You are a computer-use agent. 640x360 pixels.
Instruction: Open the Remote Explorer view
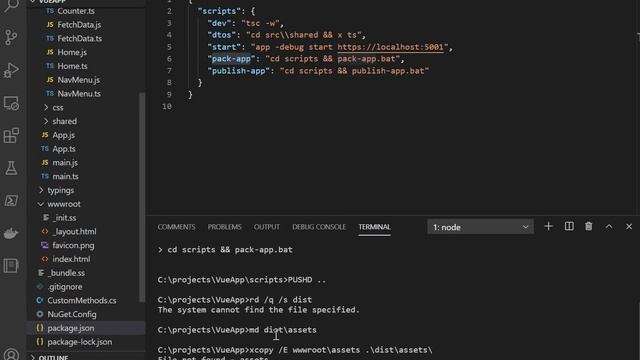[x=11, y=103]
